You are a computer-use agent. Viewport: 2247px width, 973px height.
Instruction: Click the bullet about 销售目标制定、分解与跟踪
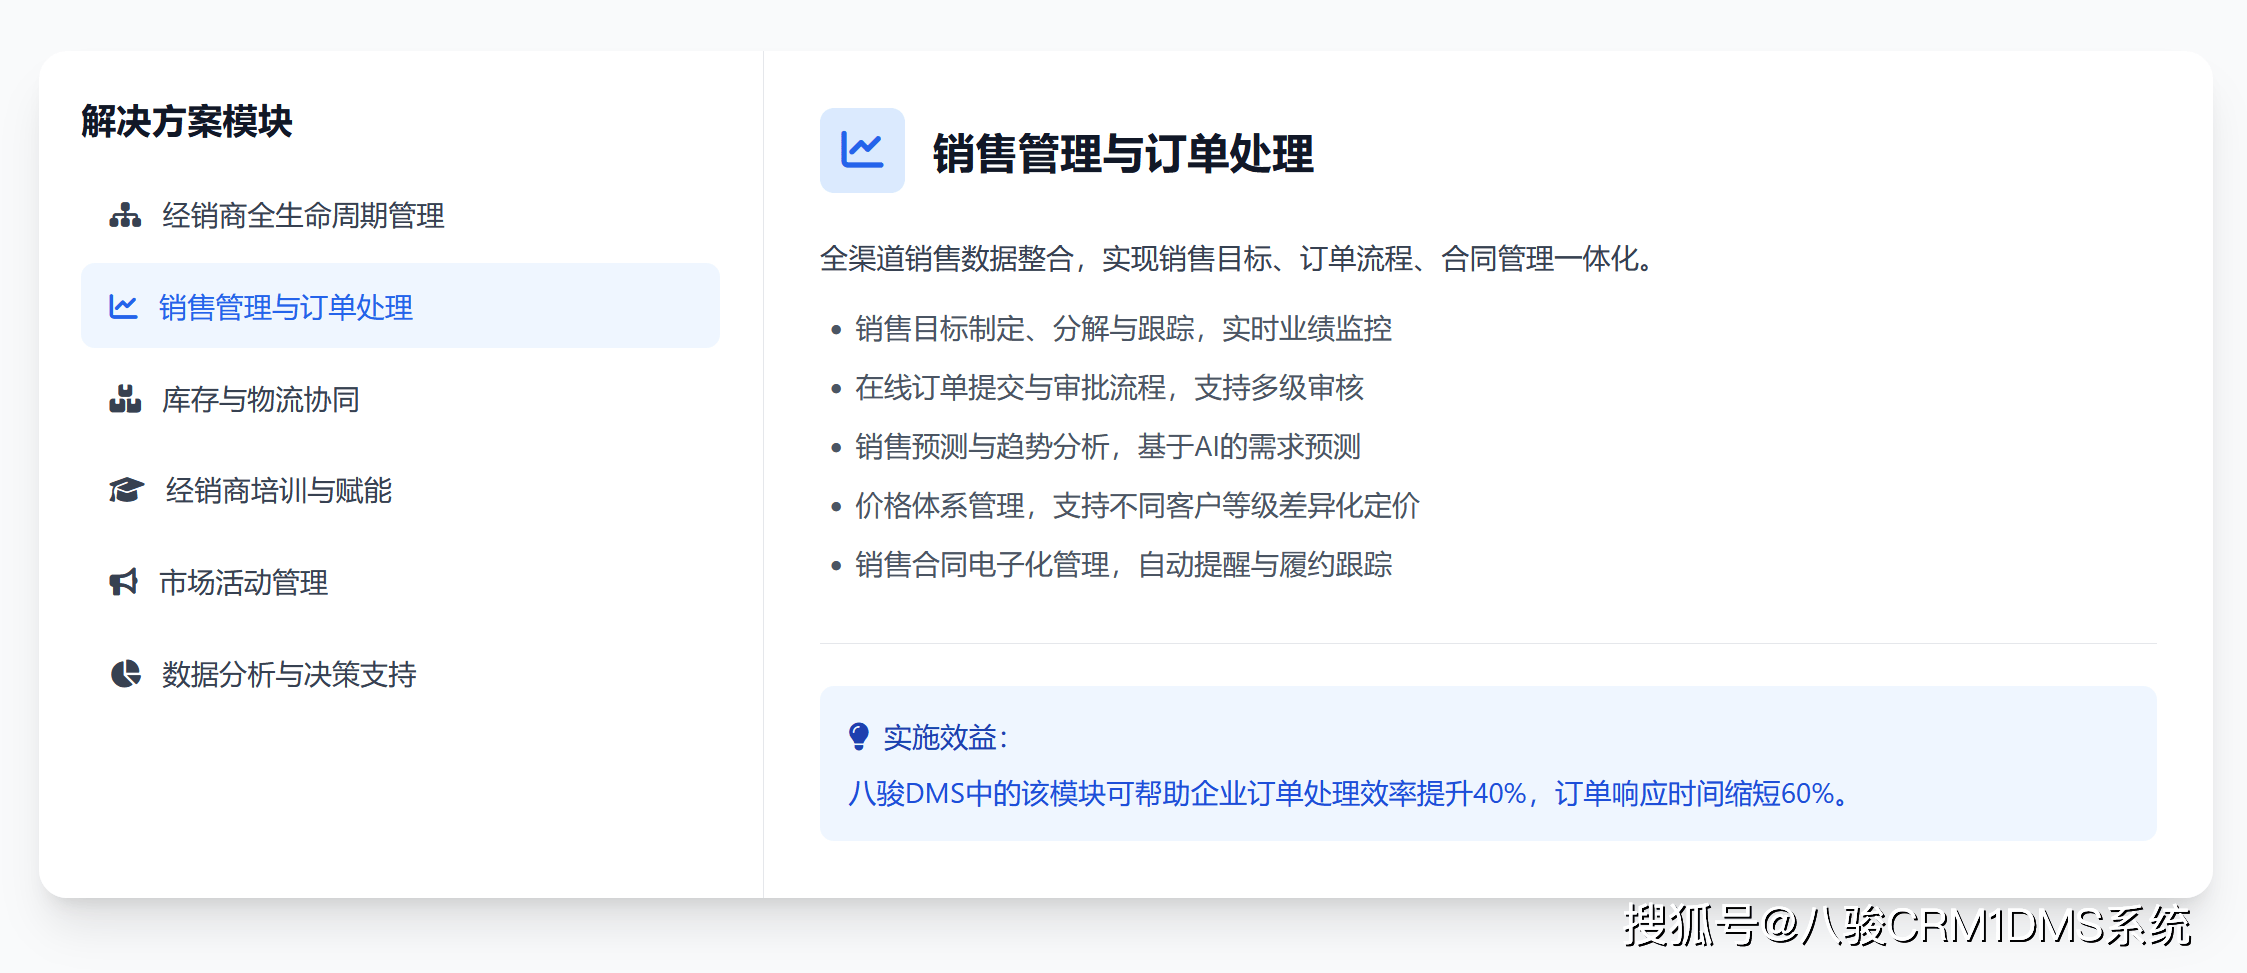[1123, 329]
